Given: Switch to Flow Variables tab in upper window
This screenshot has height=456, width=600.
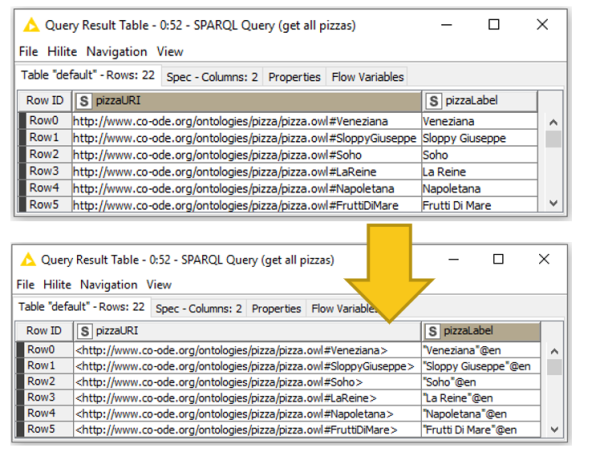Looking at the screenshot, I should (x=367, y=77).
